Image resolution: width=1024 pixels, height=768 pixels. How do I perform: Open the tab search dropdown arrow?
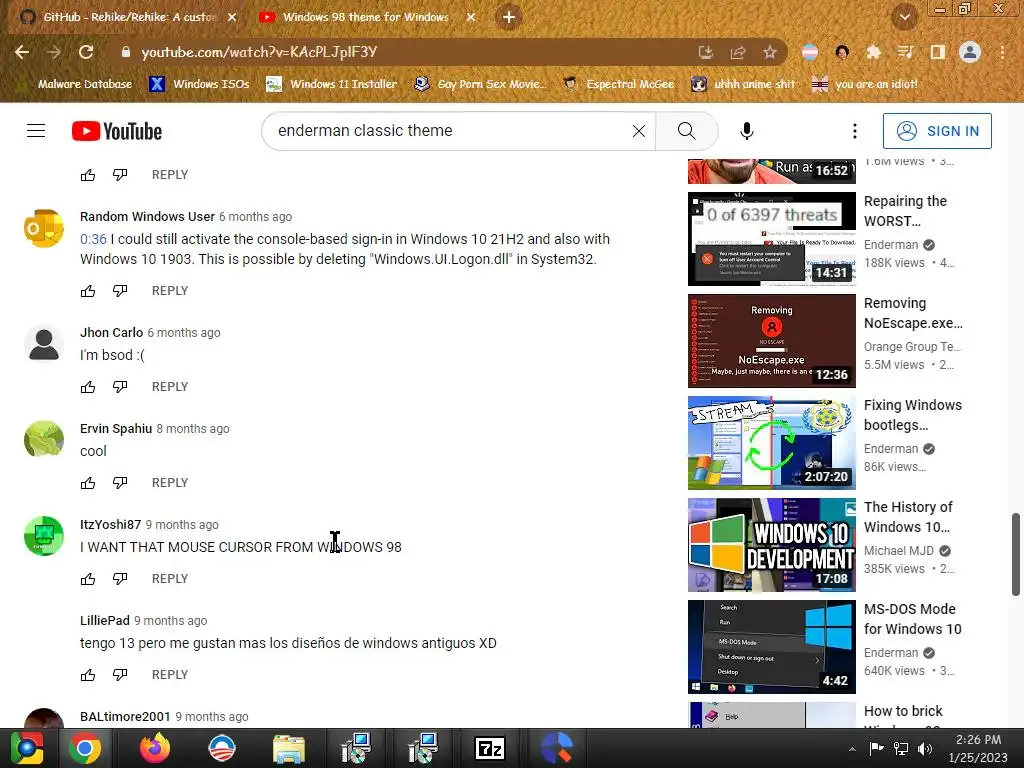[904, 17]
